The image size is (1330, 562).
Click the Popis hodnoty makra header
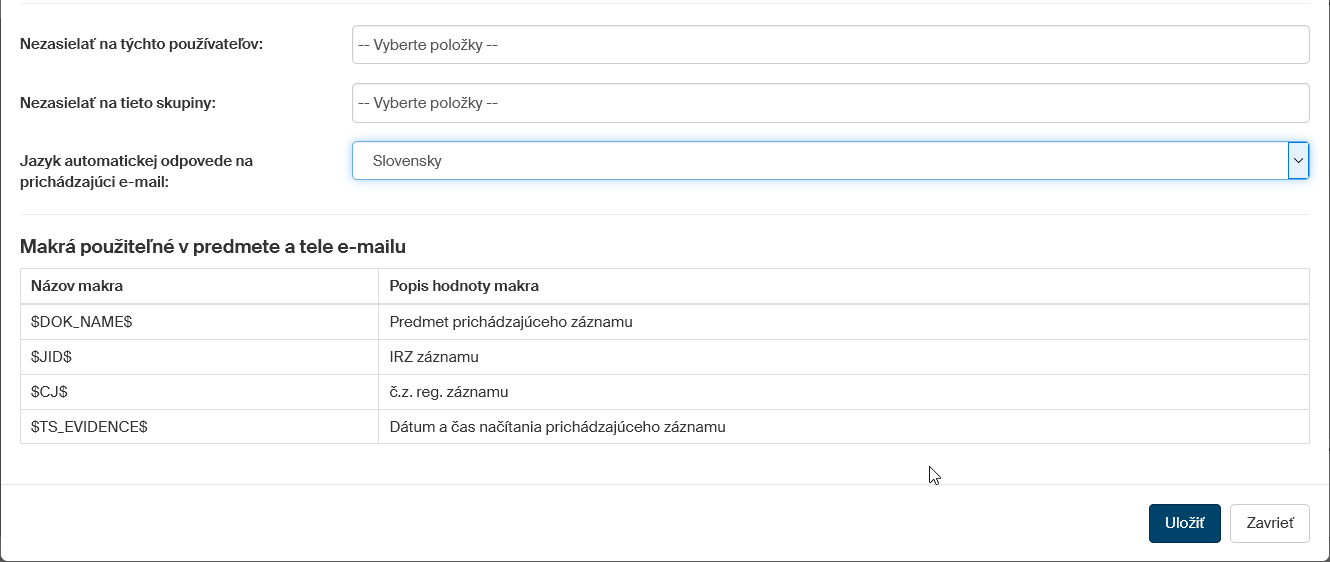464,286
